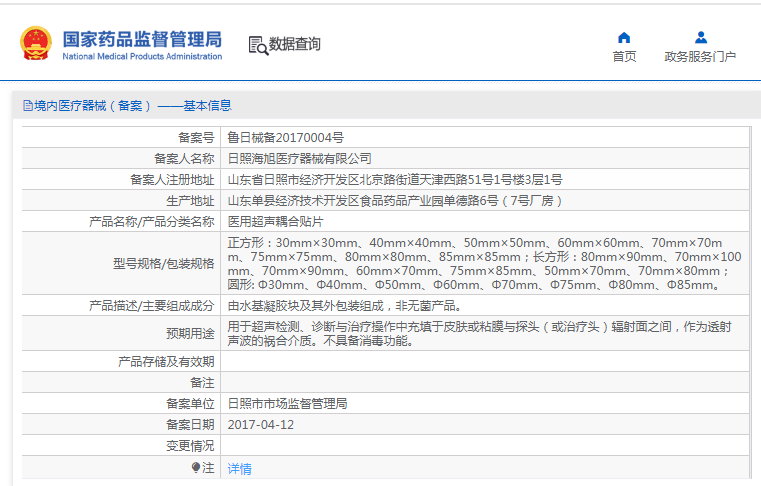The height and width of the screenshot is (486, 761).
Task: Click the 数据查询 magnifier document icon
Action: pyautogui.click(x=257, y=45)
